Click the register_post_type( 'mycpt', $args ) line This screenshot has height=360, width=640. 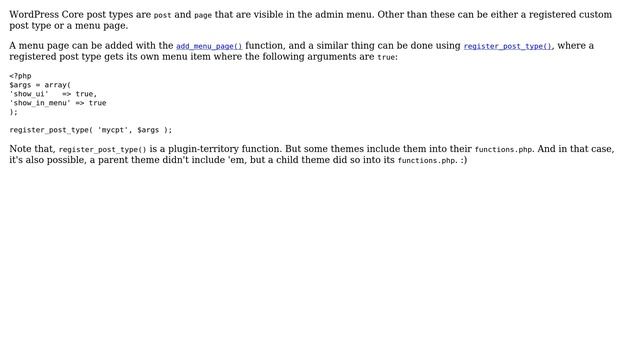click(x=91, y=130)
